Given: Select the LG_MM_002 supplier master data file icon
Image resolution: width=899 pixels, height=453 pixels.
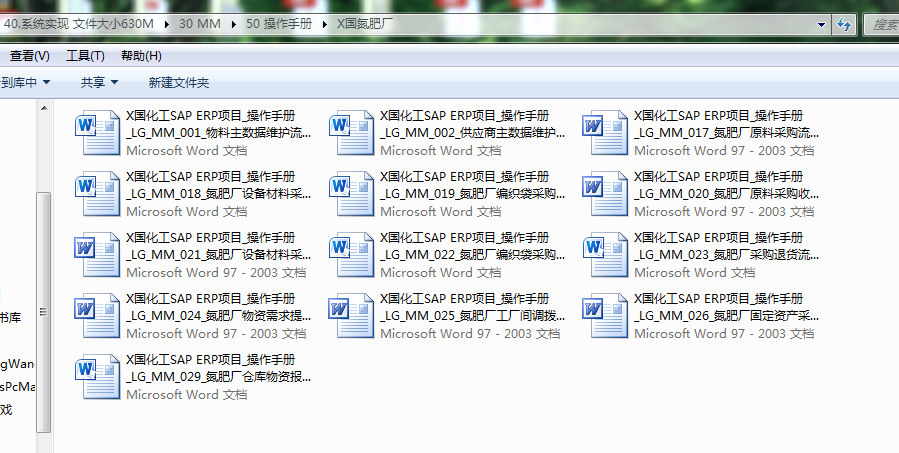Looking at the screenshot, I should (x=351, y=132).
